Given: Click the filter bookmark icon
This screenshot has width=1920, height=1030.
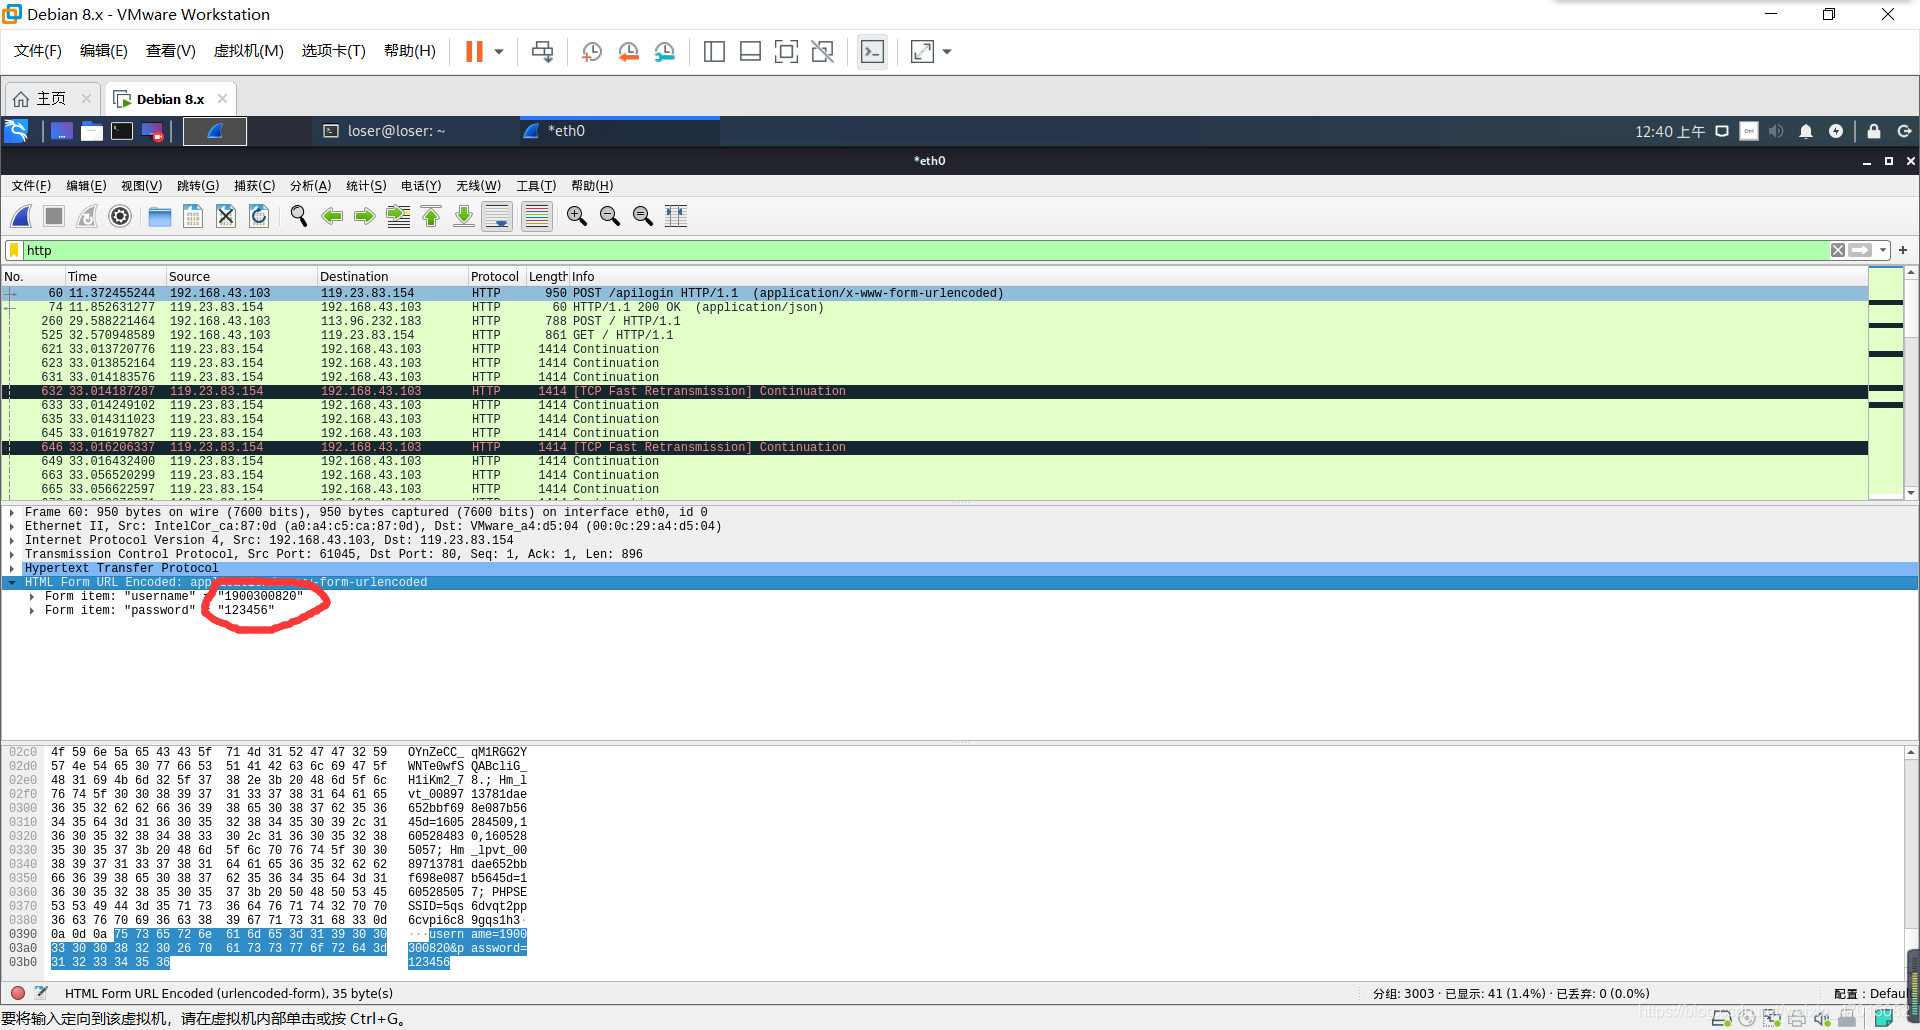Looking at the screenshot, I should [x=14, y=250].
